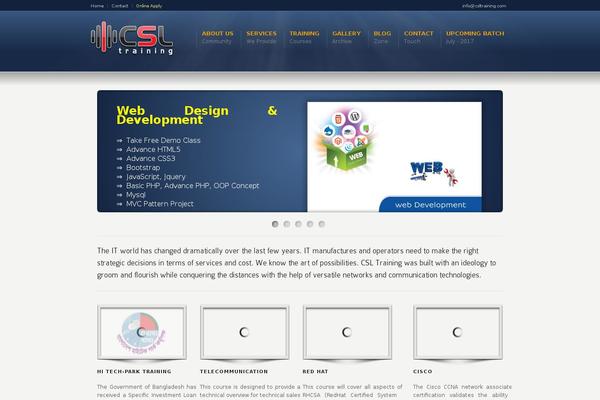The width and height of the screenshot is (600, 400).
Task: Select the third slider pagination dot
Action: coord(298,224)
